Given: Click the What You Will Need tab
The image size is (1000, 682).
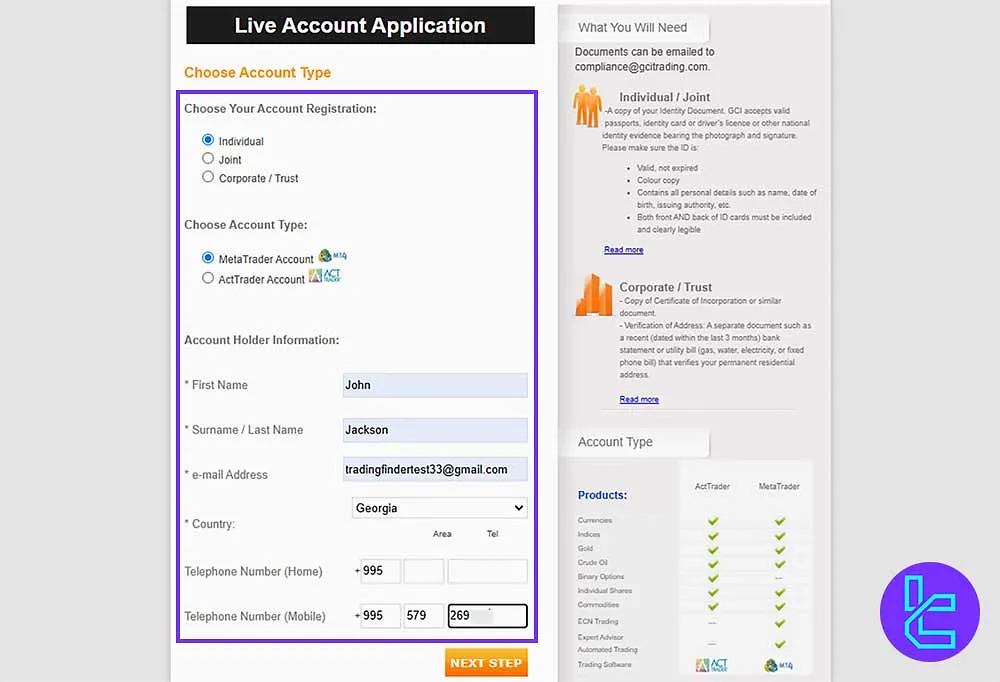Looking at the screenshot, I should [x=633, y=27].
